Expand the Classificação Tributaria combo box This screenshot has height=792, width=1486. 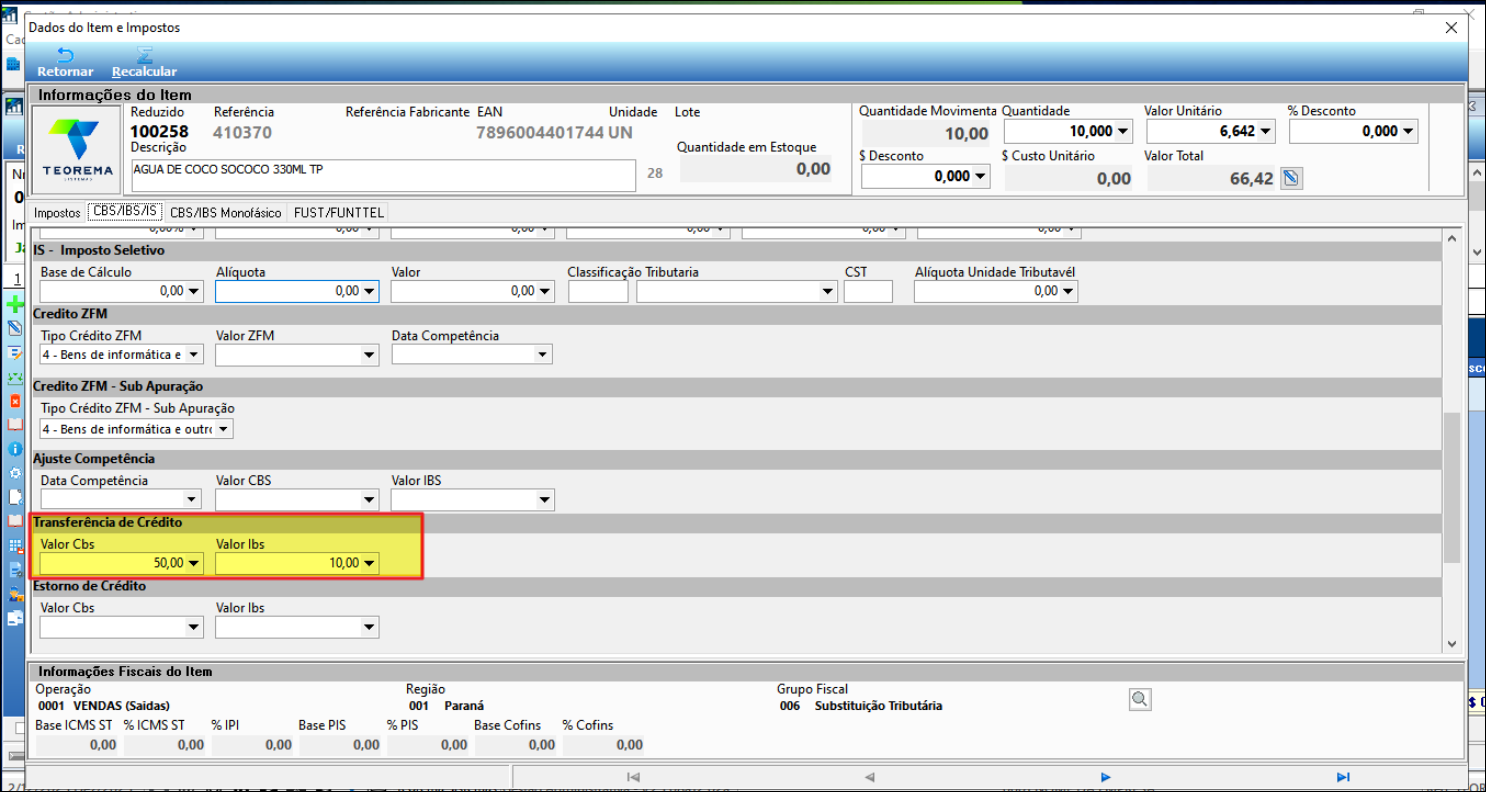(x=827, y=291)
